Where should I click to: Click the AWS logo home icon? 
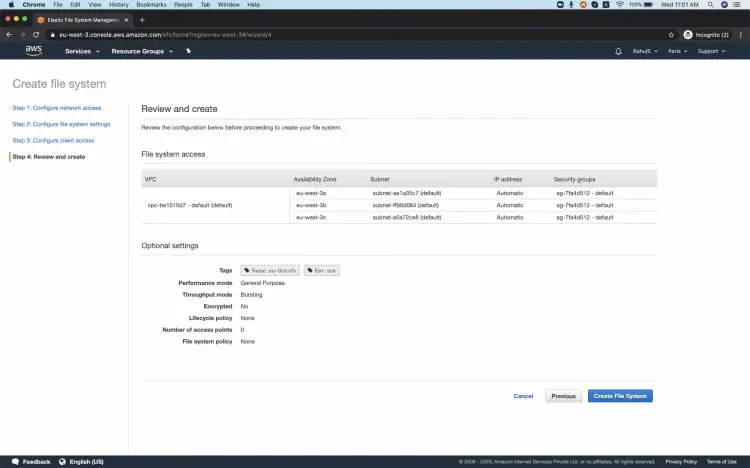point(33,51)
